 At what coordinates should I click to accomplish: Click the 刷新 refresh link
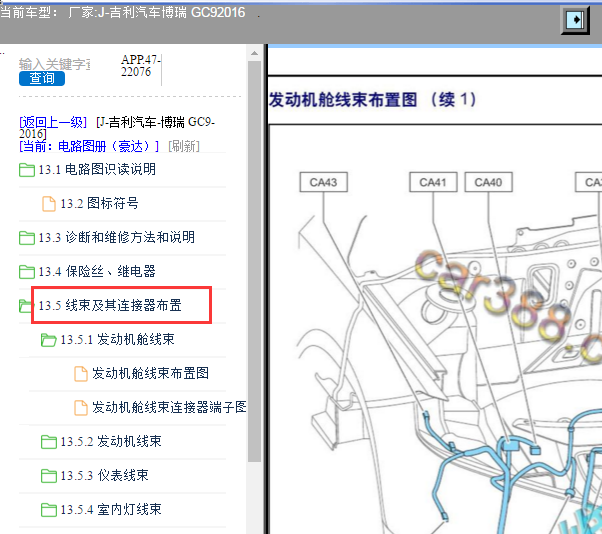click(x=184, y=146)
